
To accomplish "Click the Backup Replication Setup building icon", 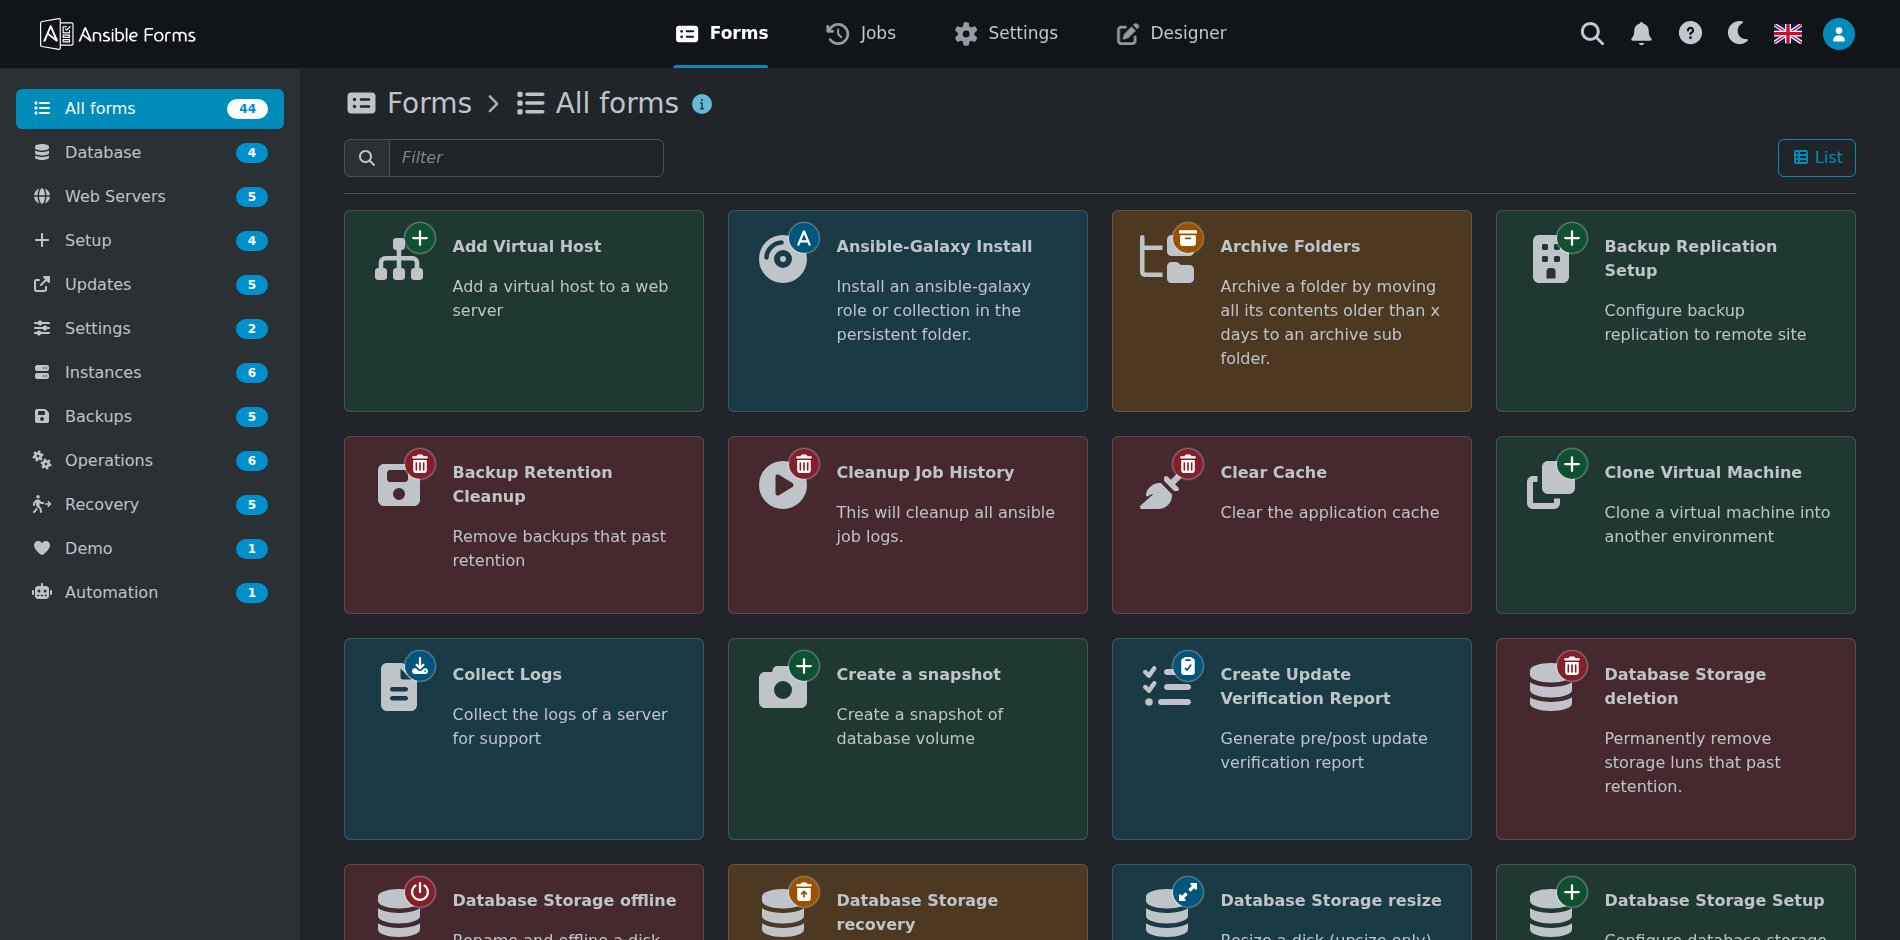I will pyautogui.click(x=1551, y=260).
